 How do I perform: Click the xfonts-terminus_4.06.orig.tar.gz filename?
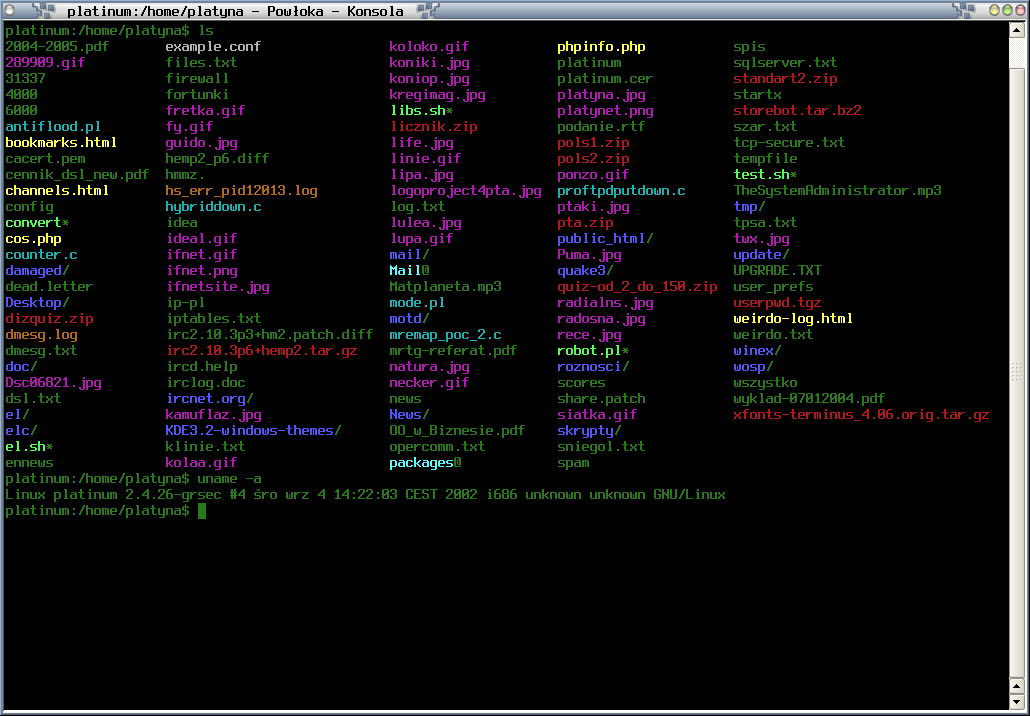click(861, 414)
